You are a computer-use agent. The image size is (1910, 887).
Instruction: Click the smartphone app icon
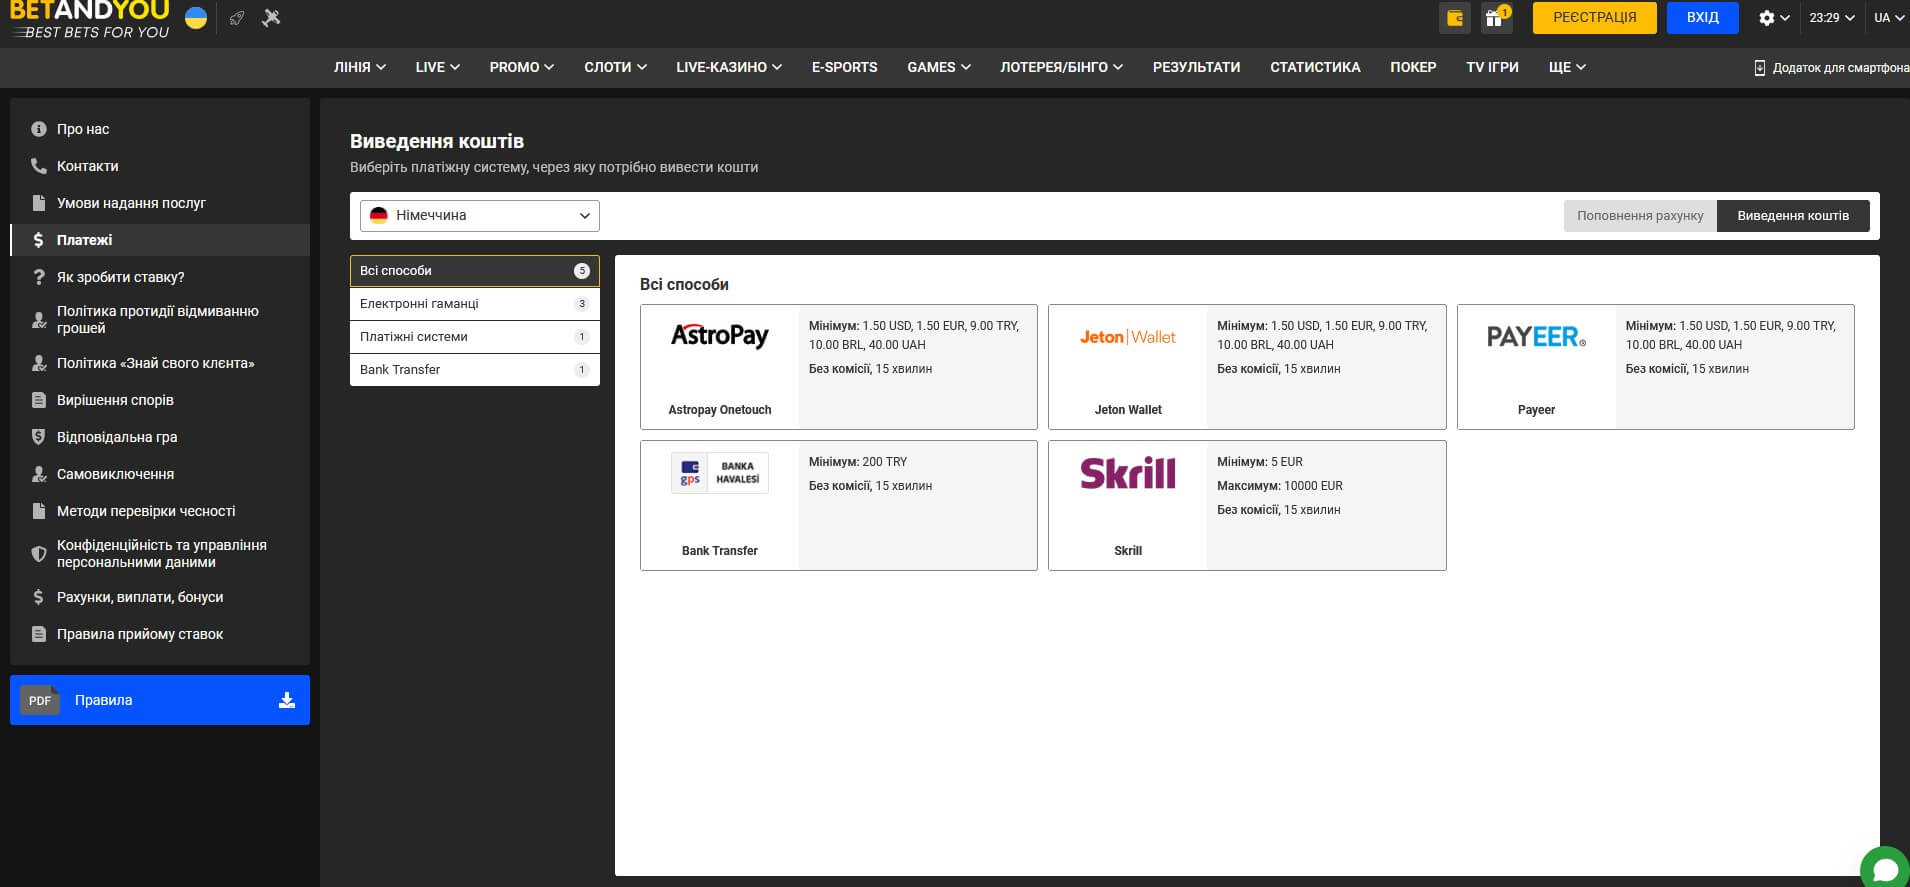point(1760,68)
